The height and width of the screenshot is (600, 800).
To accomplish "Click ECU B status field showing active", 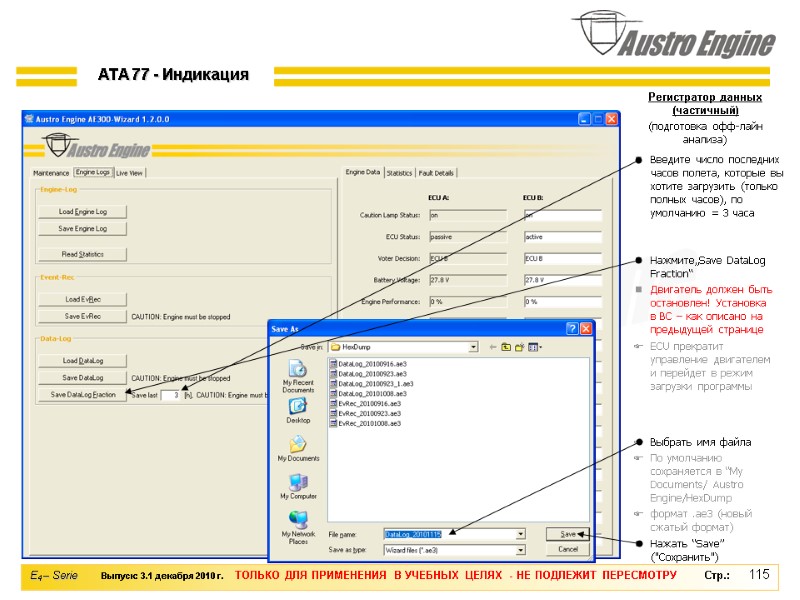I will [x=563, y=237].
